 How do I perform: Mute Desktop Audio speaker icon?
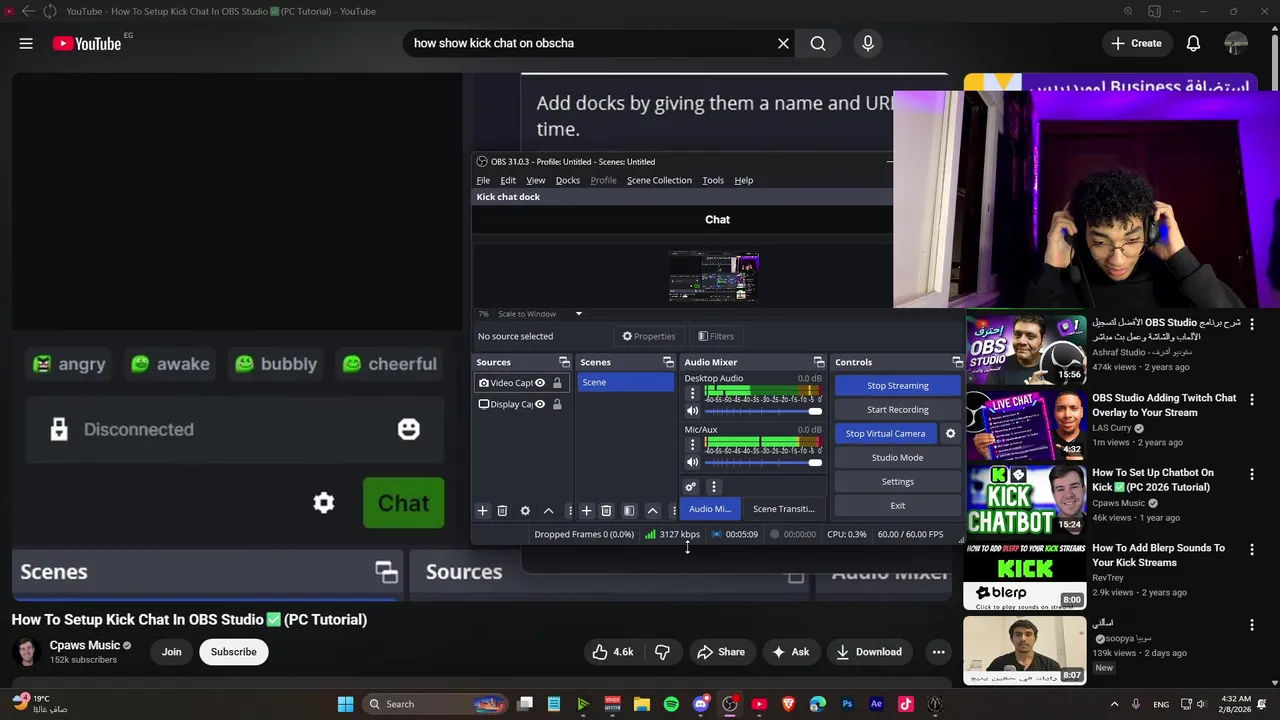pyautogui.click(x=692, y=411)
